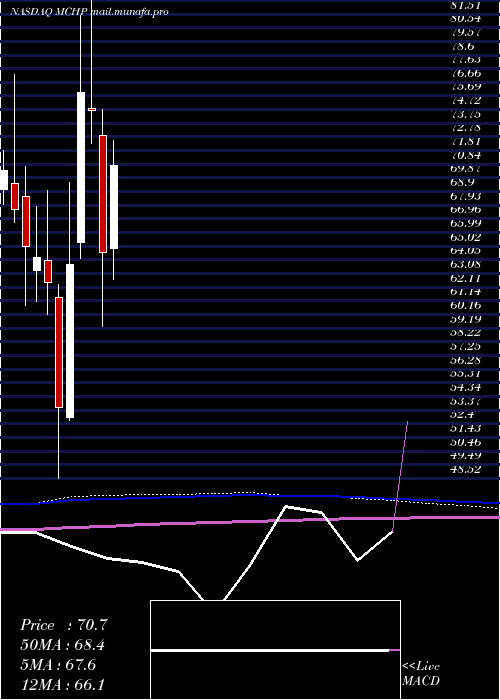Pick the 73.75 price label
500x700 pixels.
point(465,114)
